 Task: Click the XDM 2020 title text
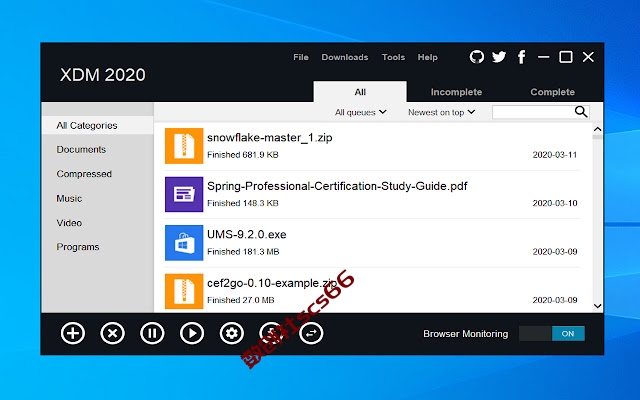click(x=102, y=75)
